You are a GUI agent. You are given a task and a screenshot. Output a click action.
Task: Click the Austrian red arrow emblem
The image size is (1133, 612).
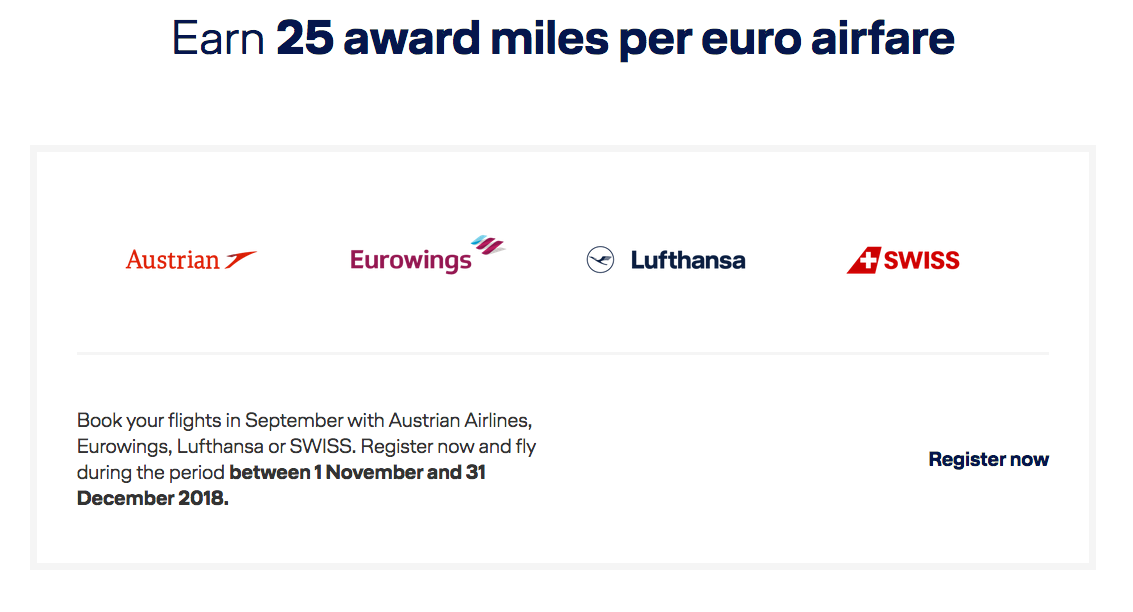[x=241, y=259]
